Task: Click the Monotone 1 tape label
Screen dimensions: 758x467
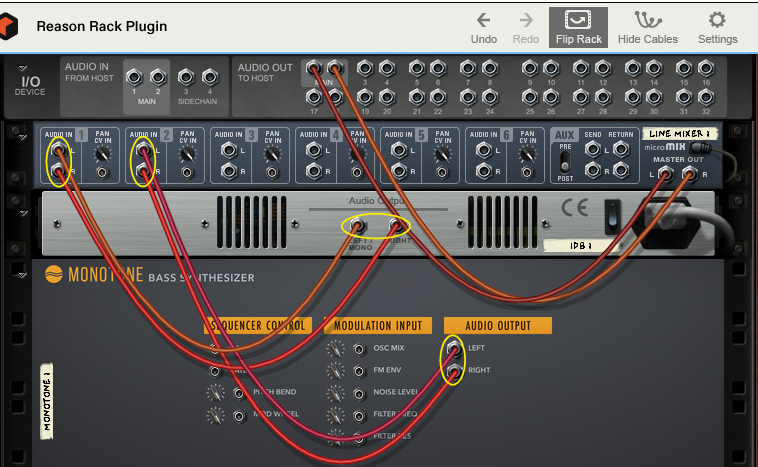Action: 46,401
